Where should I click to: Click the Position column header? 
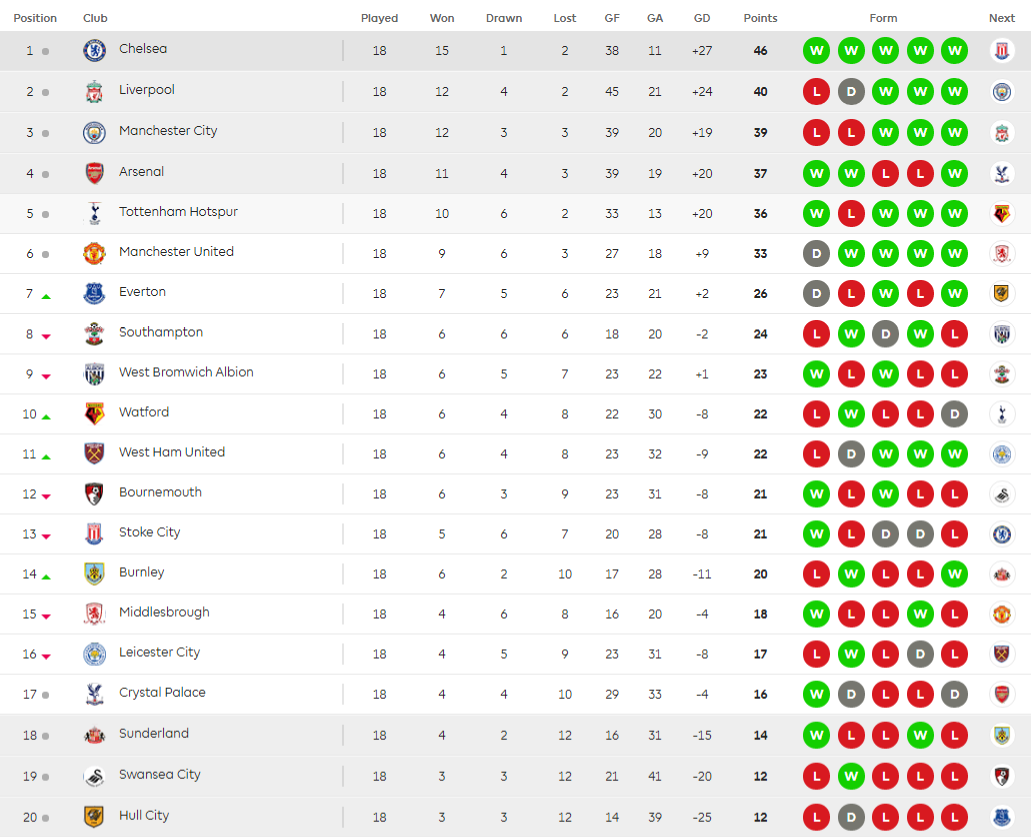point(35,18)
